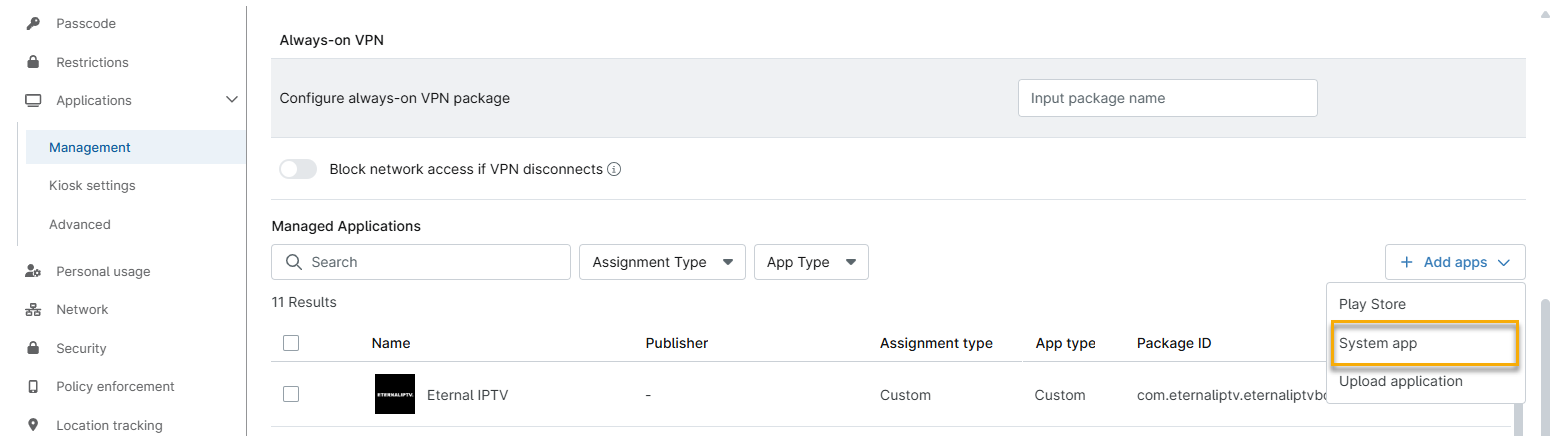
Task: Choose System app from Add apps menu
Action: click(x=1378, y=343)
